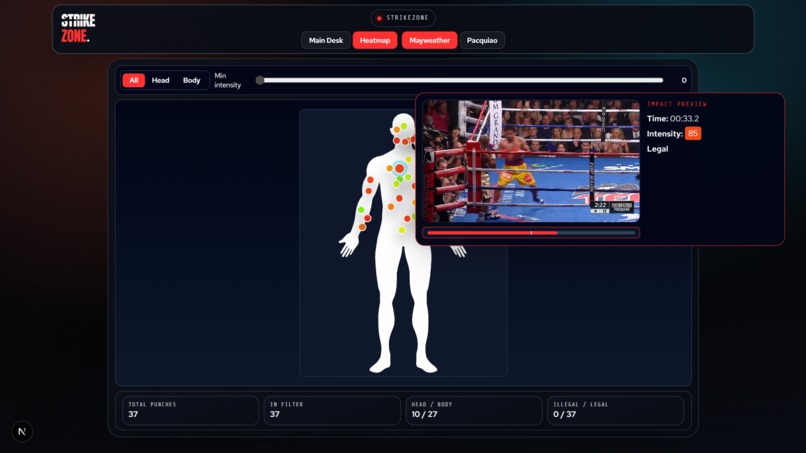The image size is (806, 453).
Task: Click the Strike Zone logo
Action: tap(78, 28)
